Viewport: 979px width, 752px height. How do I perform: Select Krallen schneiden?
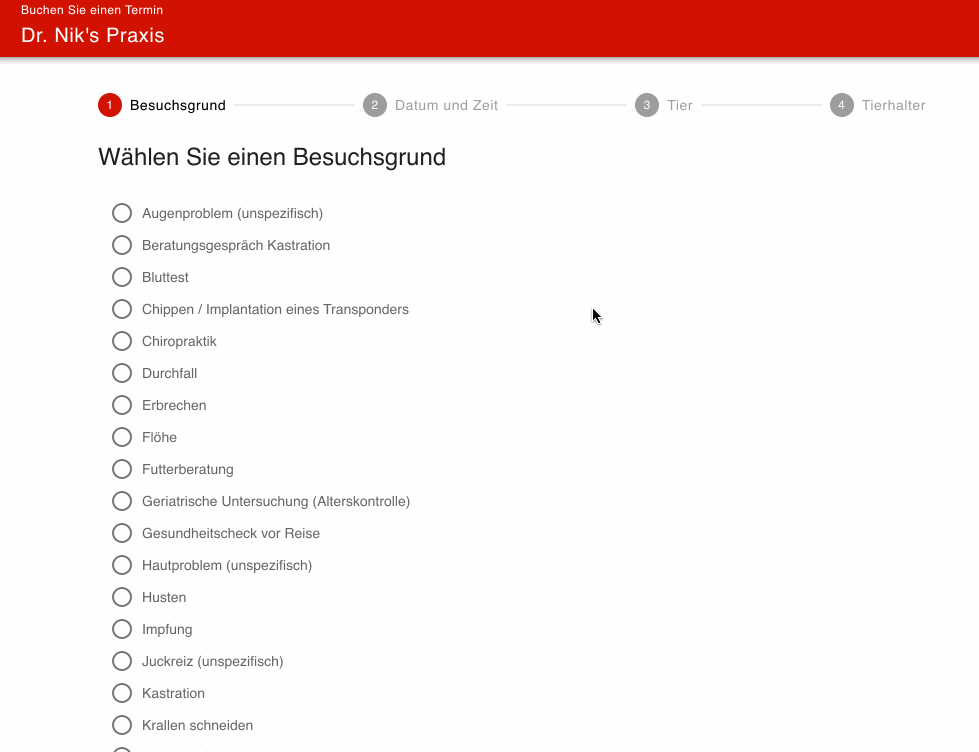(x=121, y=725)
